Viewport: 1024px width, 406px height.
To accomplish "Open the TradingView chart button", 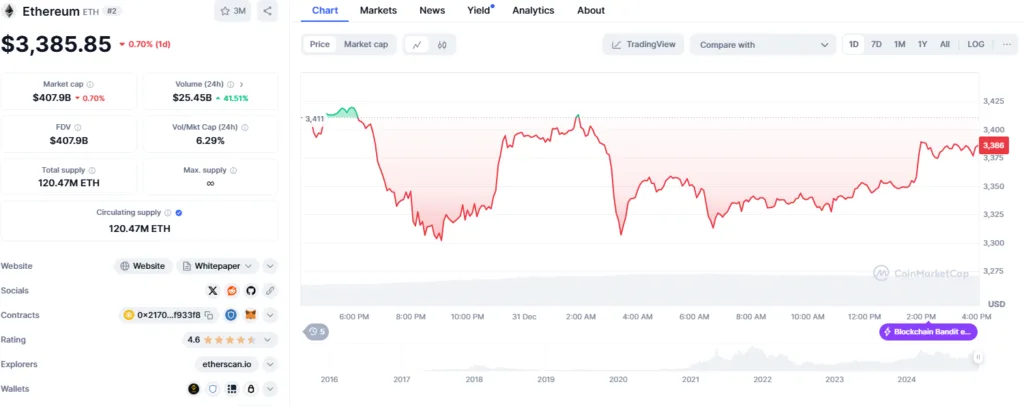I will [x=643, y=44].
